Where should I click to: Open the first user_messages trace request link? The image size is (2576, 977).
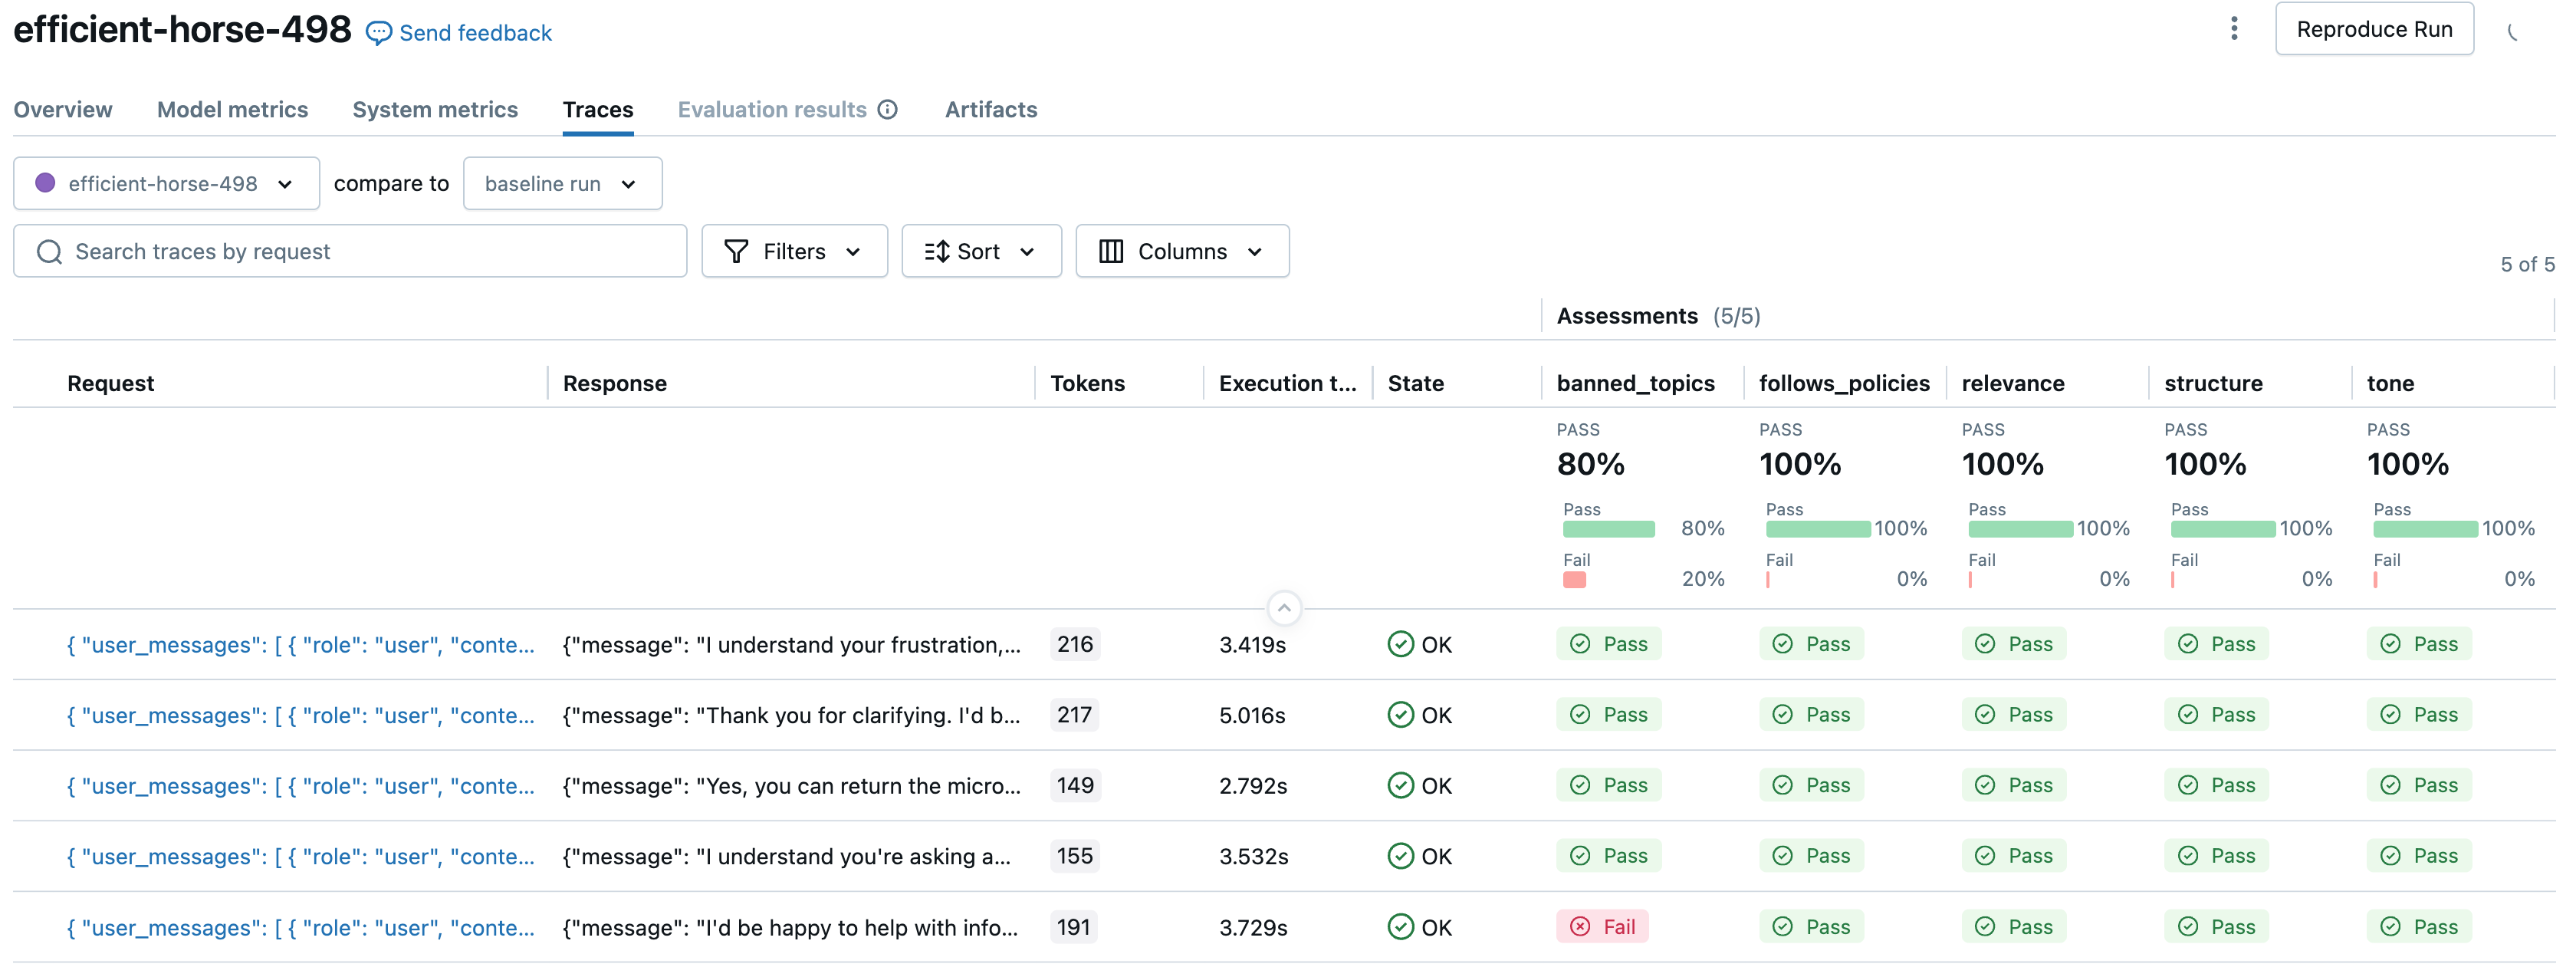300,645
